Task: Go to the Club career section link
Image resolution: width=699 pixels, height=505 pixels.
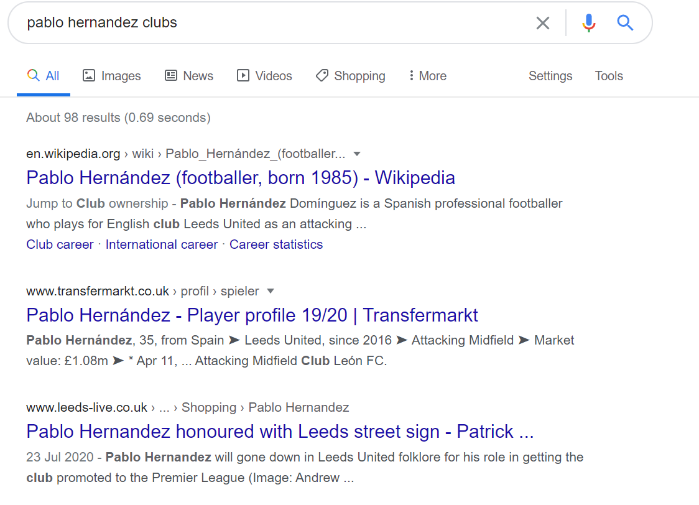Action: coord(60,245)
